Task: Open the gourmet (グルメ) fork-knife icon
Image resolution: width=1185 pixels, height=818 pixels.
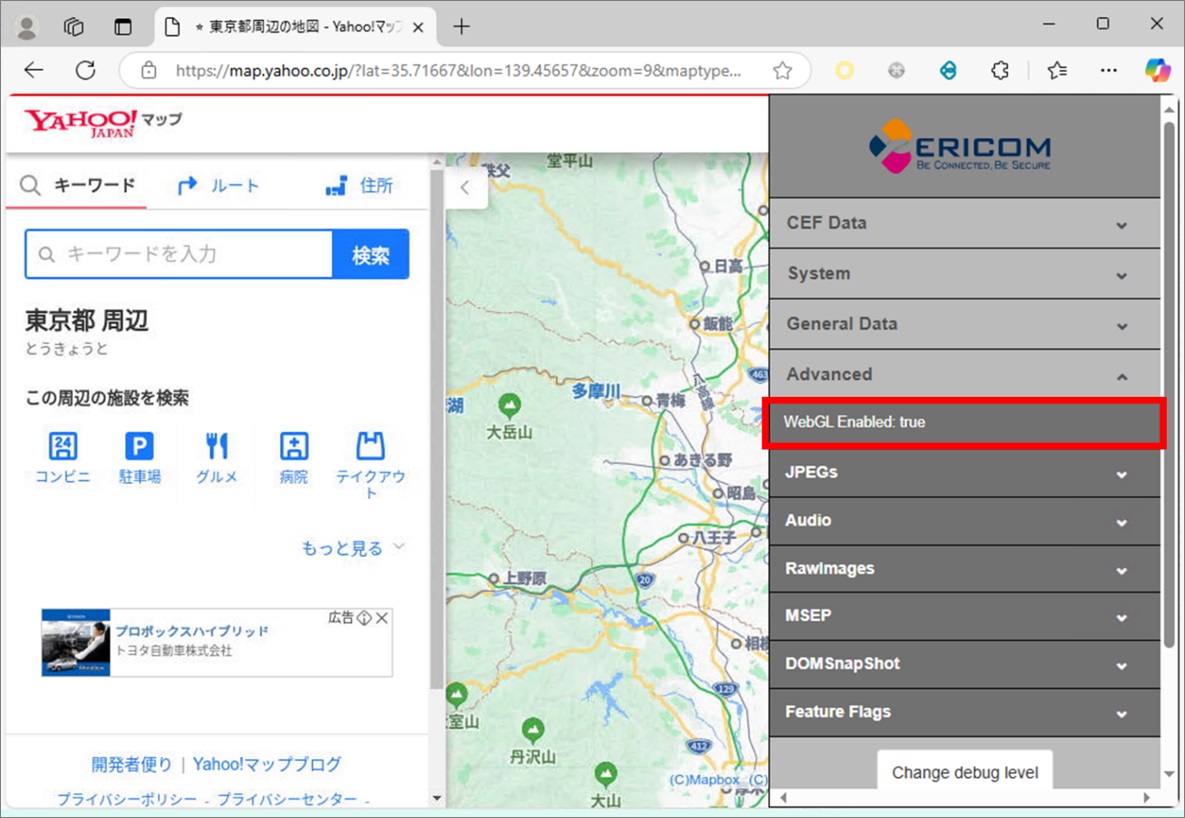Action: tap(217, 446)
